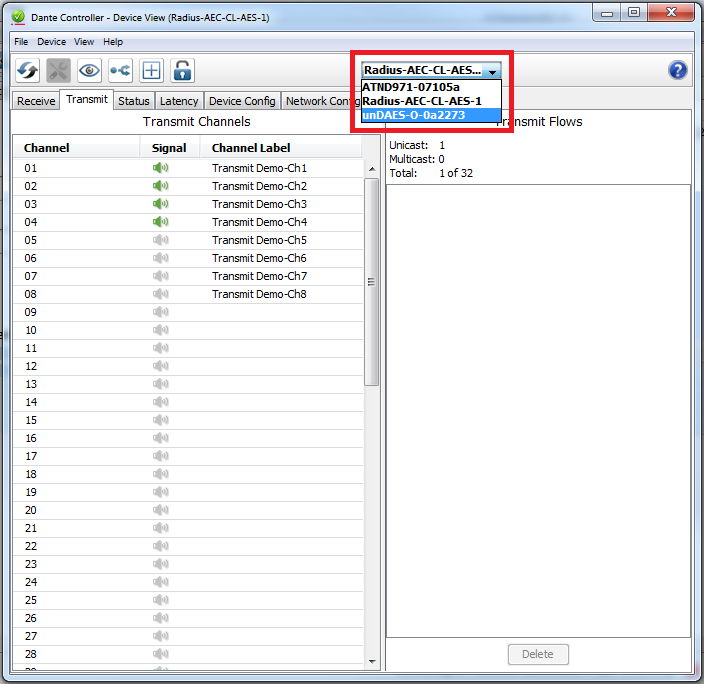
Task: Click the Channel column header
Action: pyautogui.click(x=76, y=148)
